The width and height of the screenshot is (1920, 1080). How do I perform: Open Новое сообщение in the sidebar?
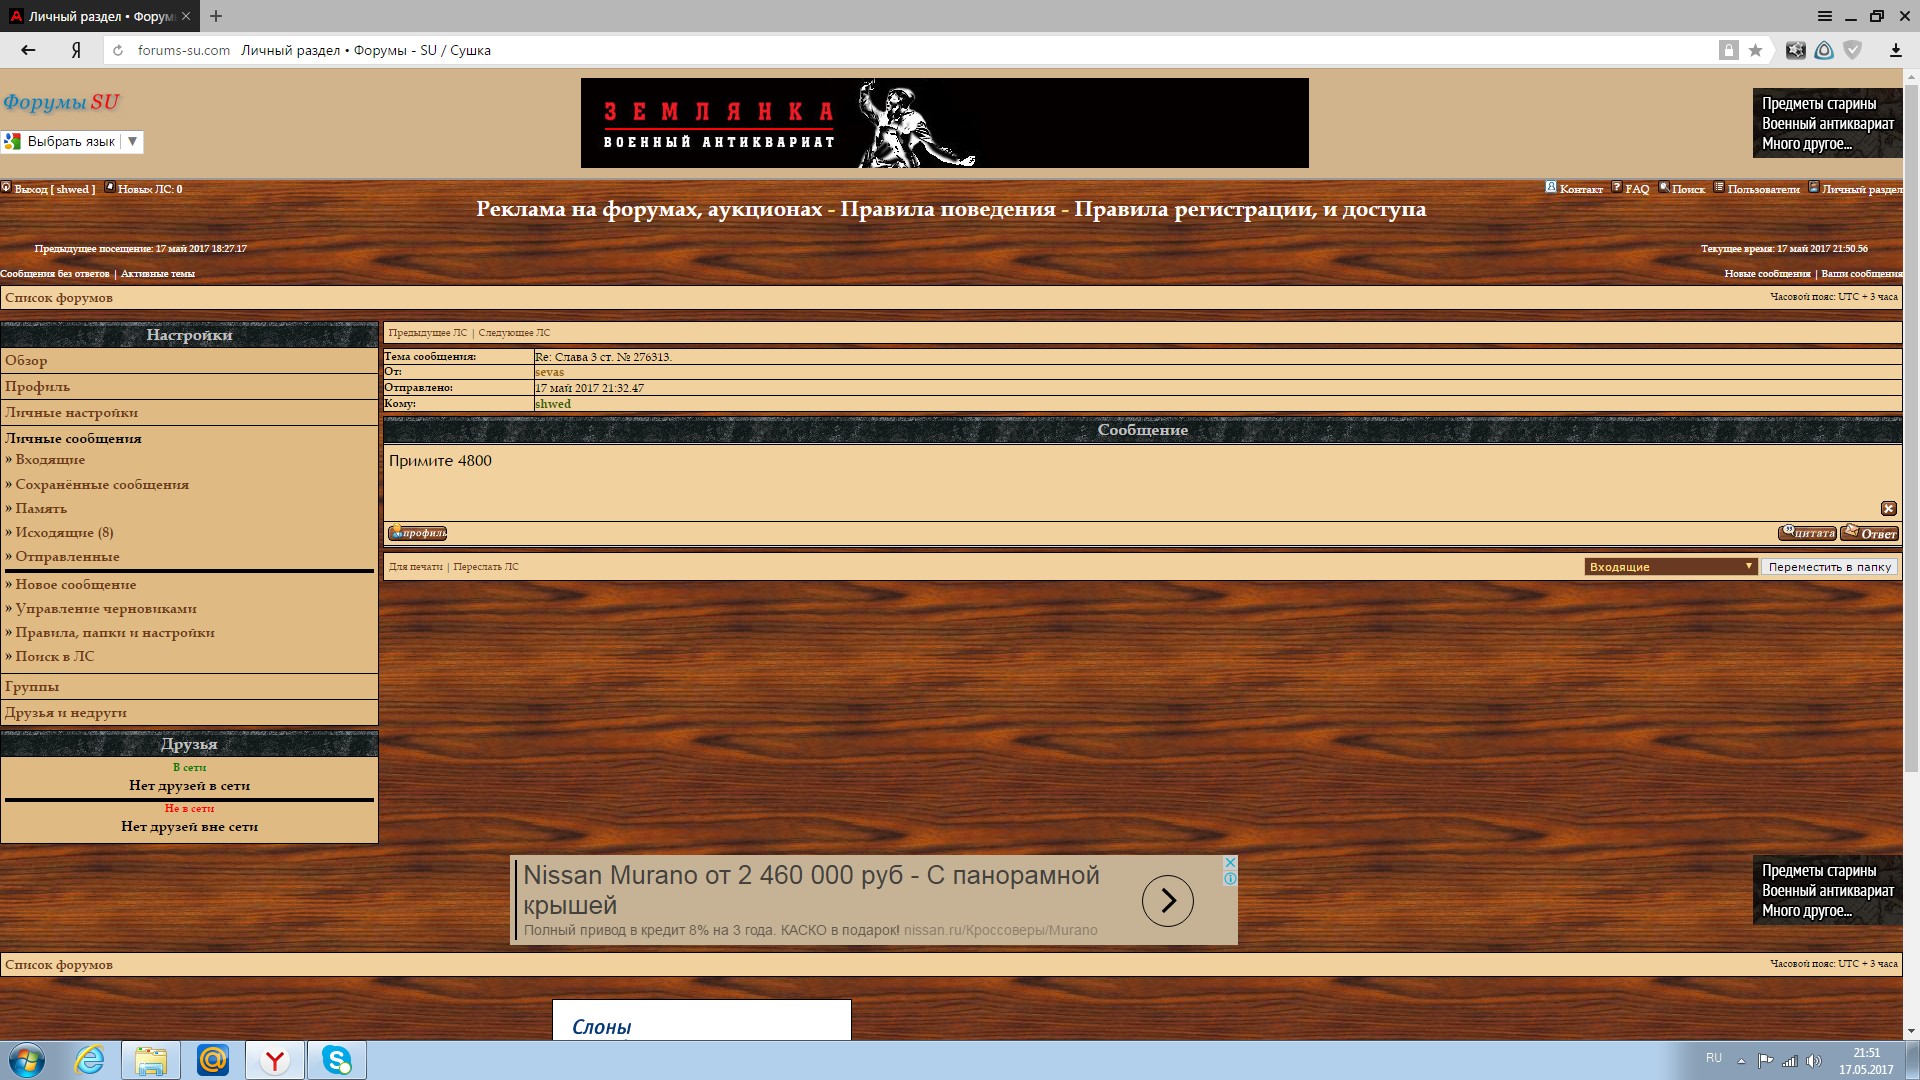point(75,585)
